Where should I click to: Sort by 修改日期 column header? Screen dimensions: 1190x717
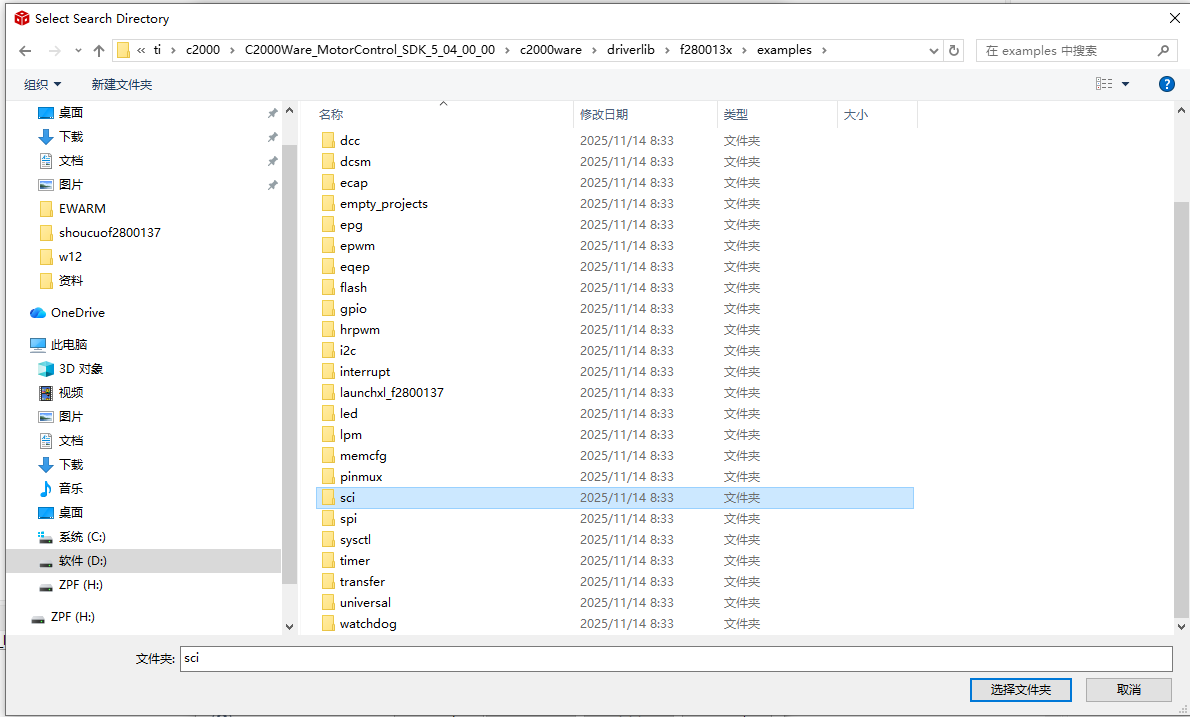pyautogui.click(x=604, y=115)
